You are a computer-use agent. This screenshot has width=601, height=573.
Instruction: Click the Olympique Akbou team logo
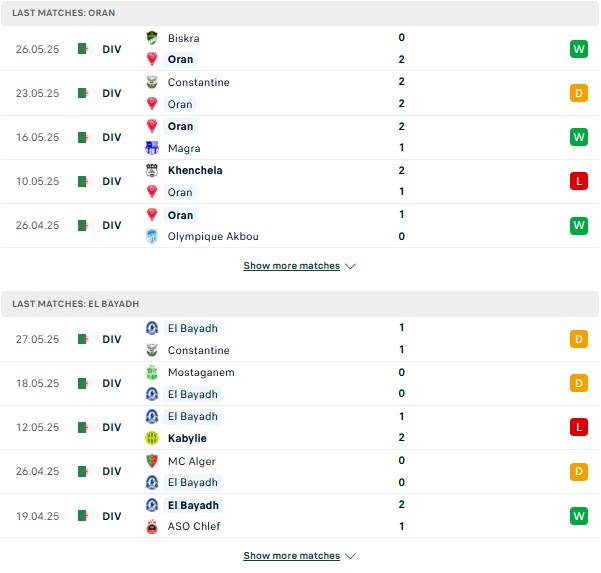tap(152, 236)
